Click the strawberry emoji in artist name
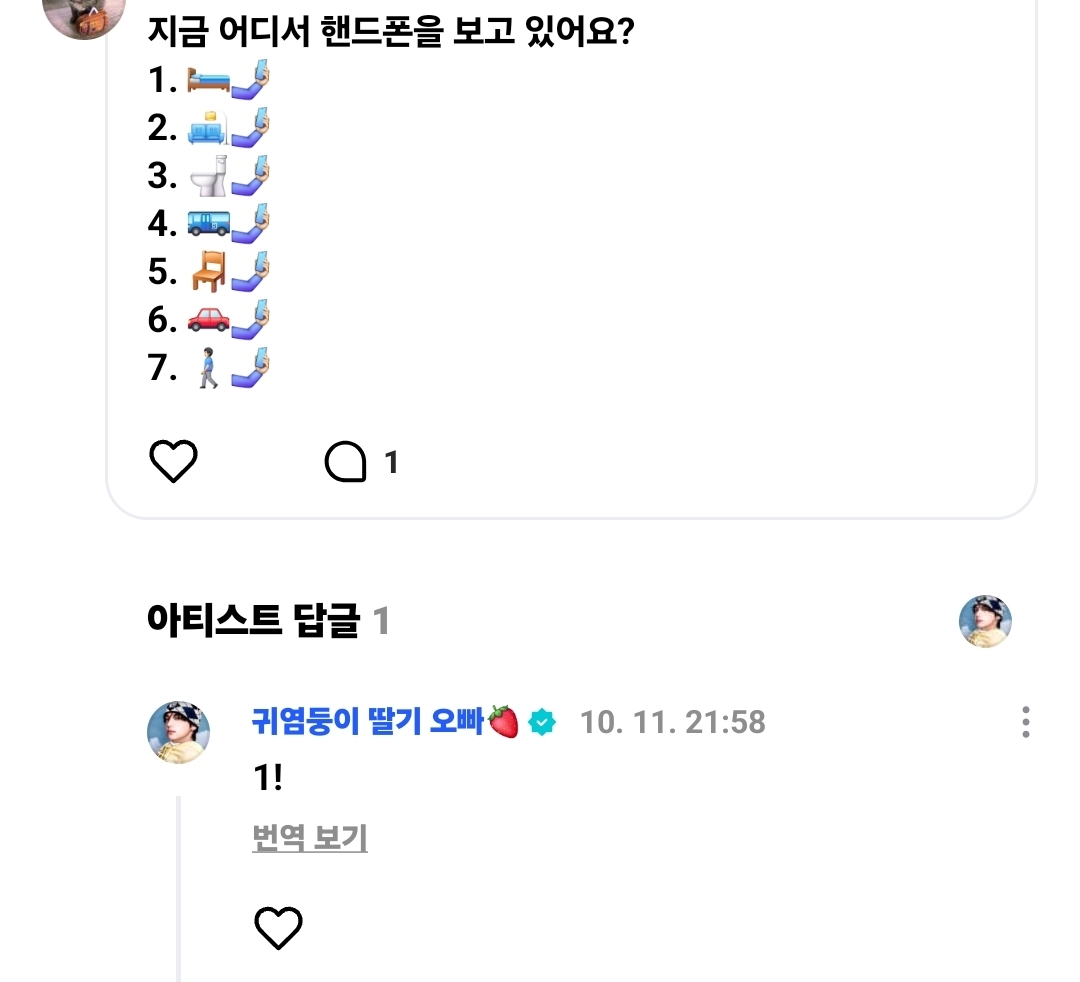The image size is (1080, 982). tap(504, 722)
